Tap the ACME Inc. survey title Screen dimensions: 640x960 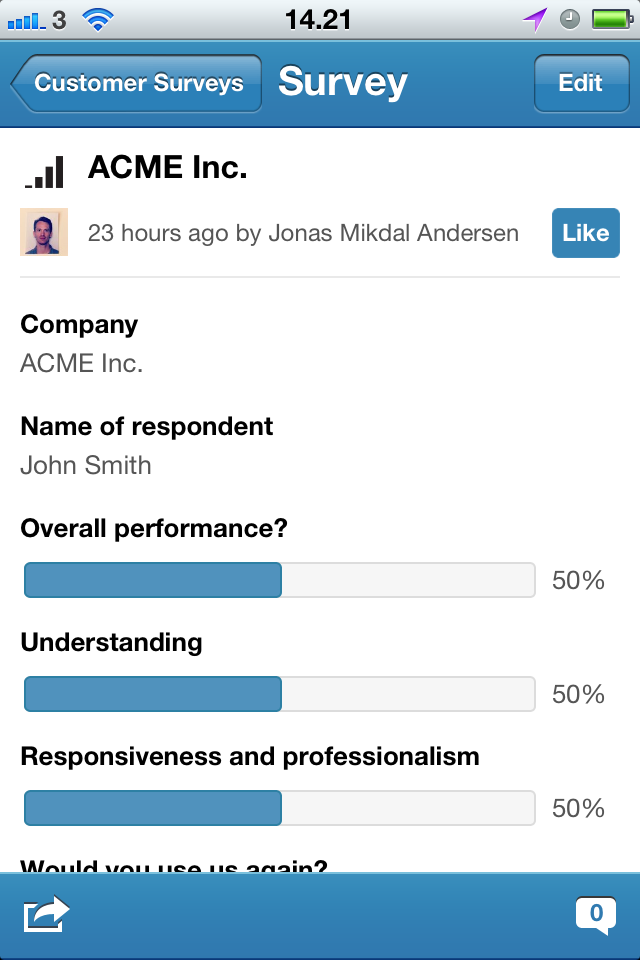coord(167,168)
